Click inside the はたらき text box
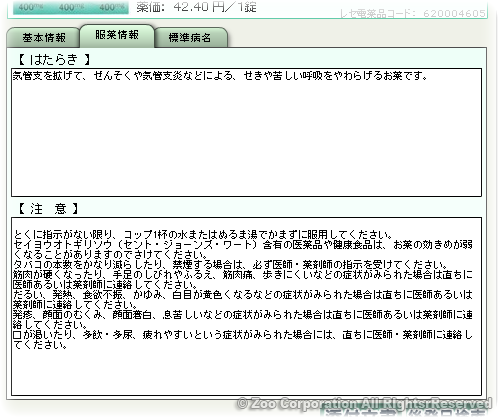This screenshot has height=417, width=498. tap(246, 133)
